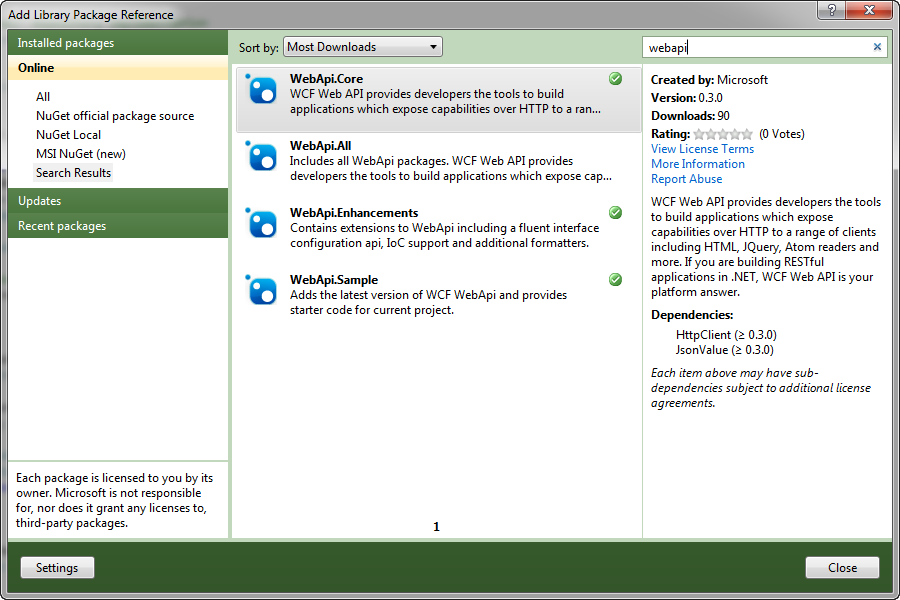Click the Dependencies: heading
The height and width of the screenshot is (600, 900).
(x=692, y=315)
